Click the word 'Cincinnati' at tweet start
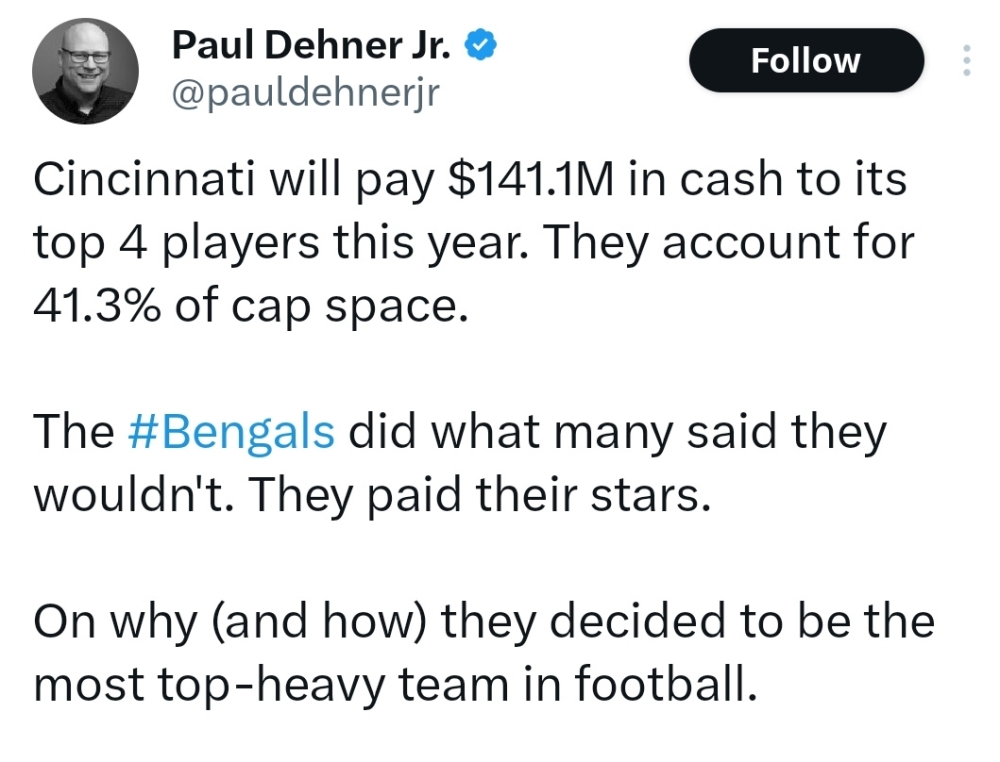1000x762 pixels. pyautogui.click(x=144, y=179)
